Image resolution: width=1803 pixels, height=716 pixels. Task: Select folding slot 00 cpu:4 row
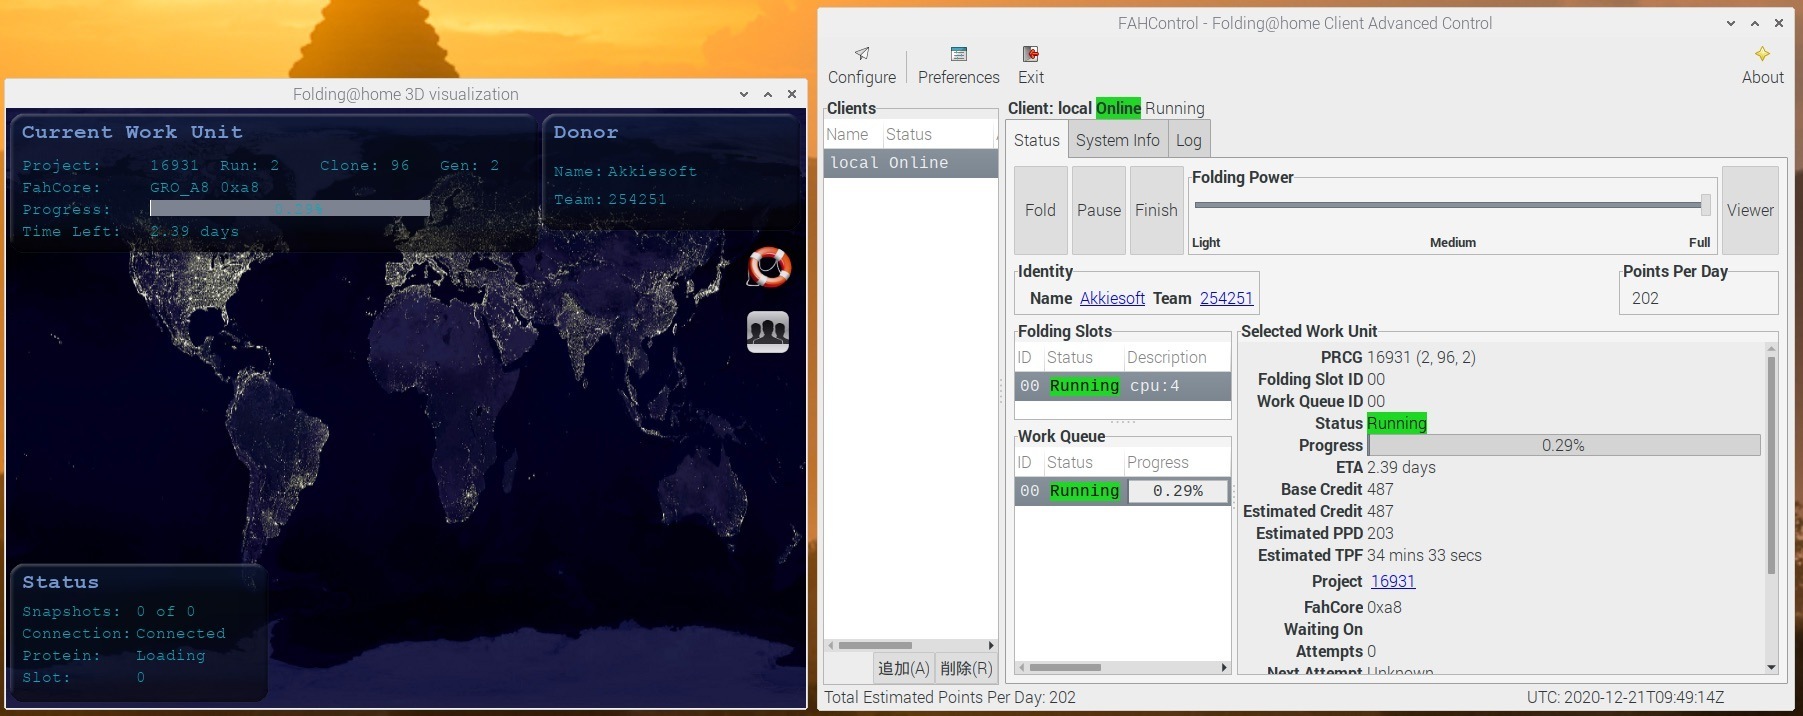click(1122, 386)
